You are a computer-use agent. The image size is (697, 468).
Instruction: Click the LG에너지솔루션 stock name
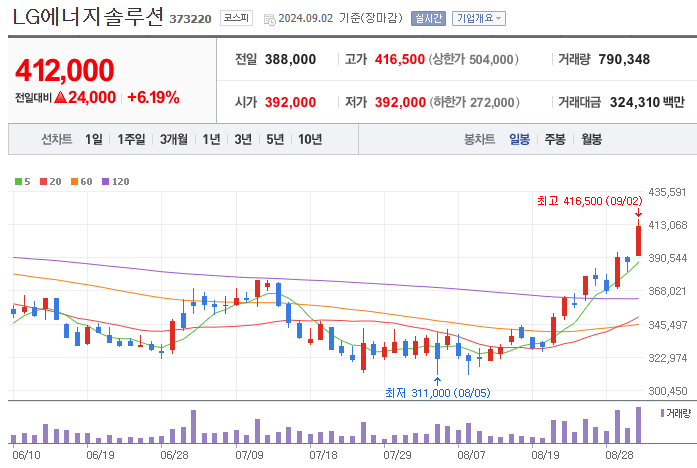[88, 17]
